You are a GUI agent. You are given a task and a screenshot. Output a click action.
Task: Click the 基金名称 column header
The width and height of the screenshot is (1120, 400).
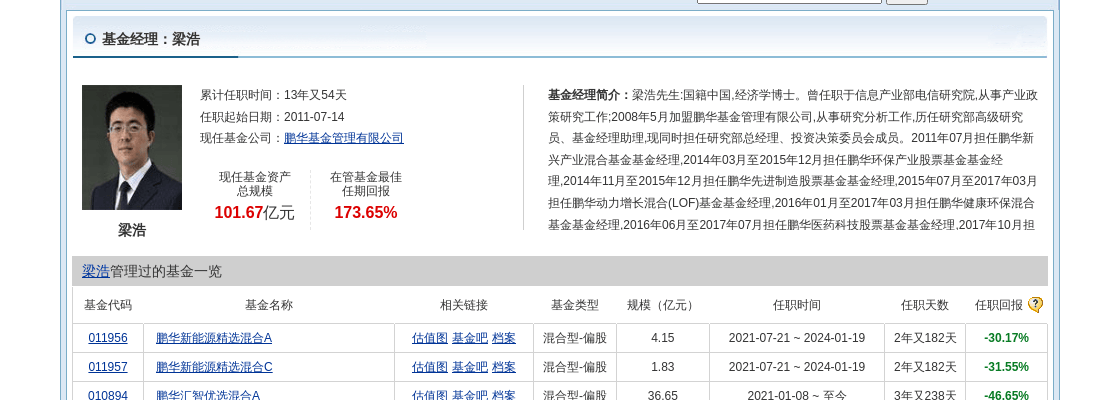pos(269,305)
